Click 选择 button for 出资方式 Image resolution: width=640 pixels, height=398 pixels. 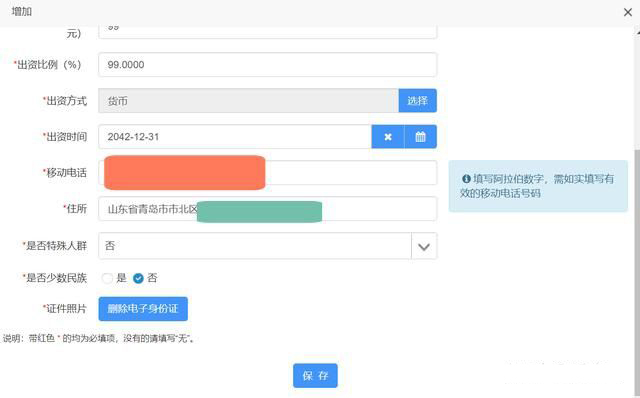(418, 100)
